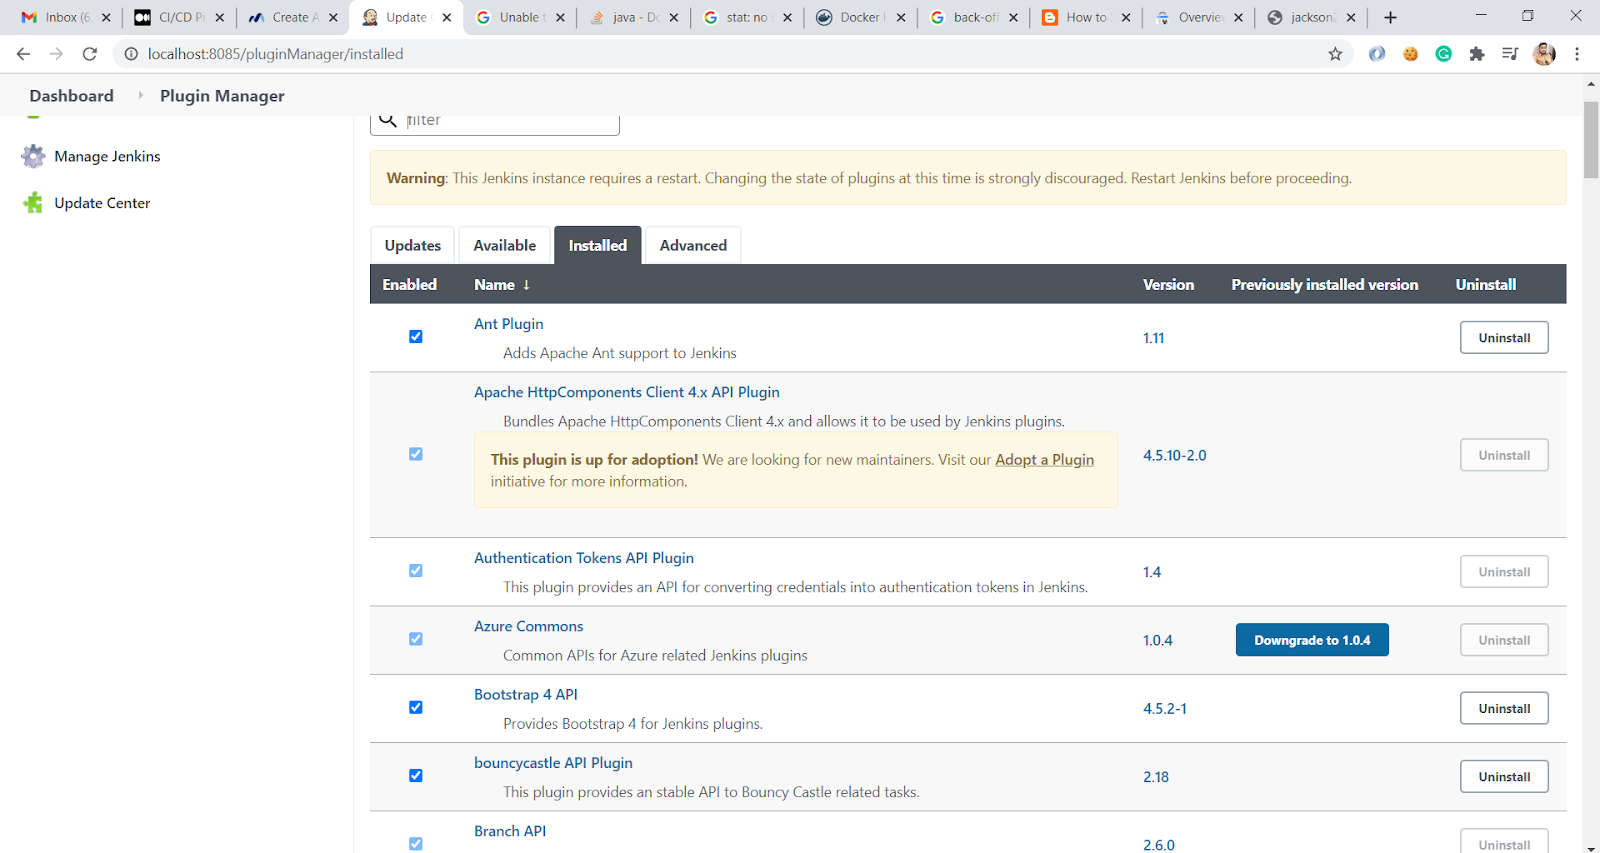Screen dimensions: 1600x853
Task: Bookmark this page with star icon
Action: coord(1335,54)
